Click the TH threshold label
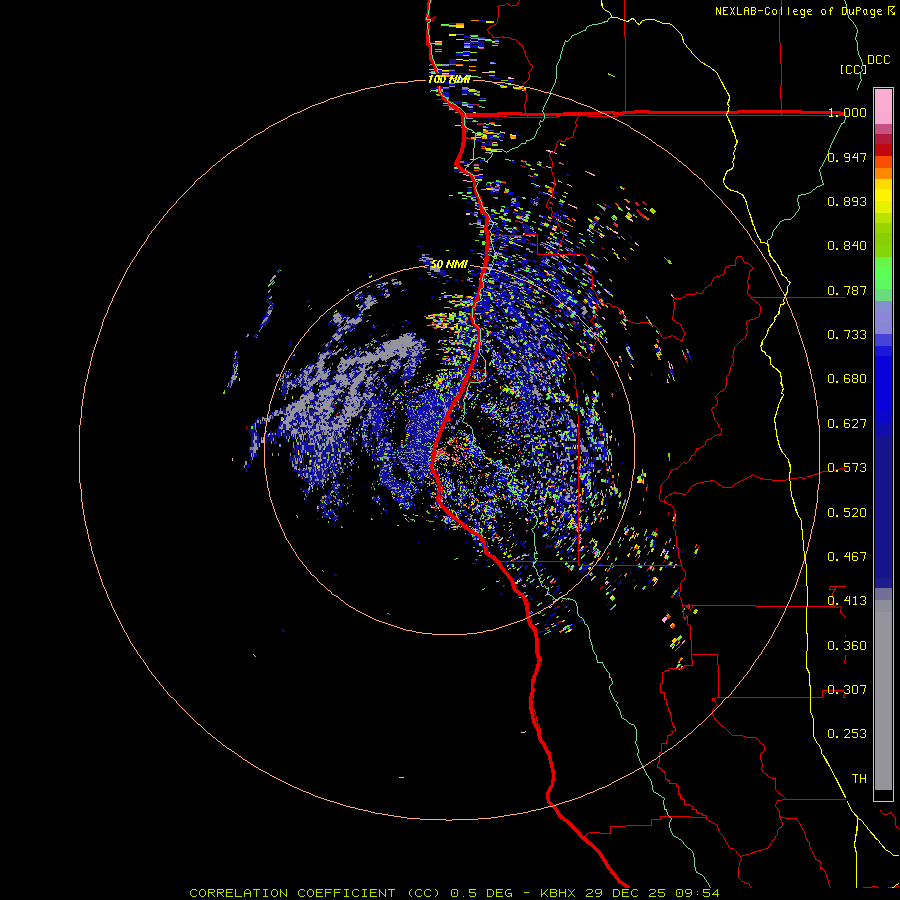900x900 pixels. [x=859, y=779]
